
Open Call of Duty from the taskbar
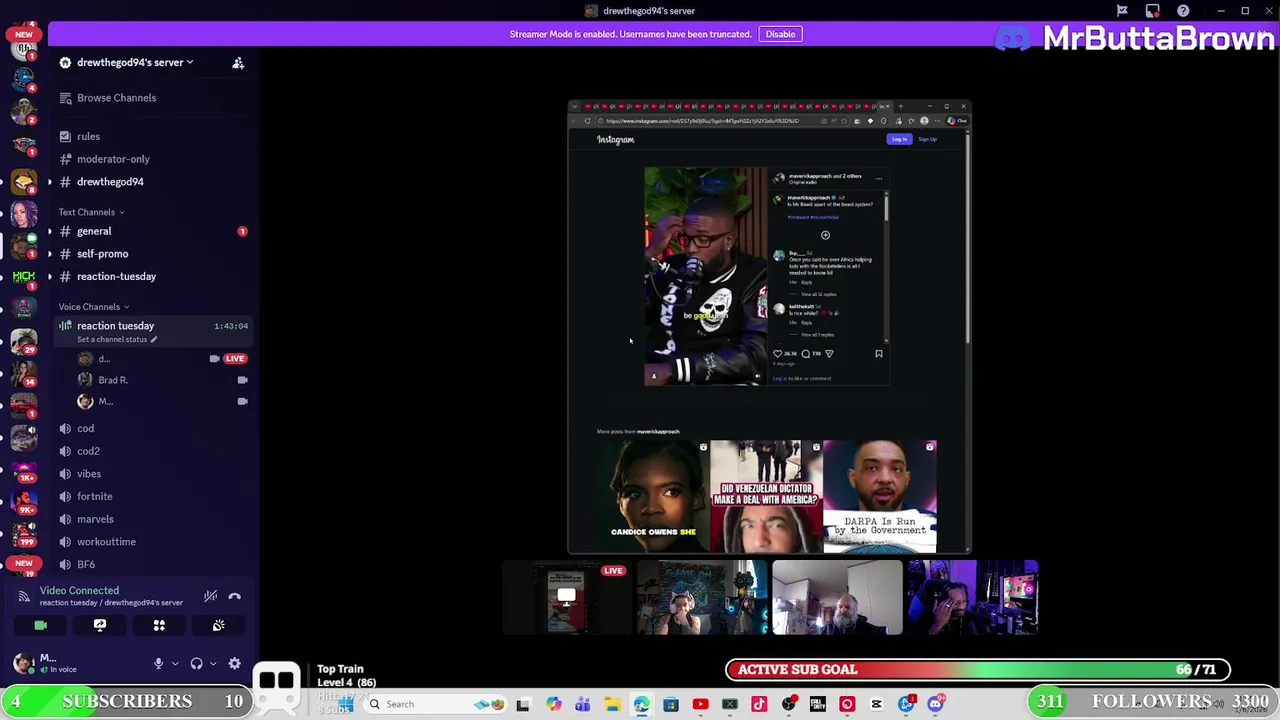point(818,704)
